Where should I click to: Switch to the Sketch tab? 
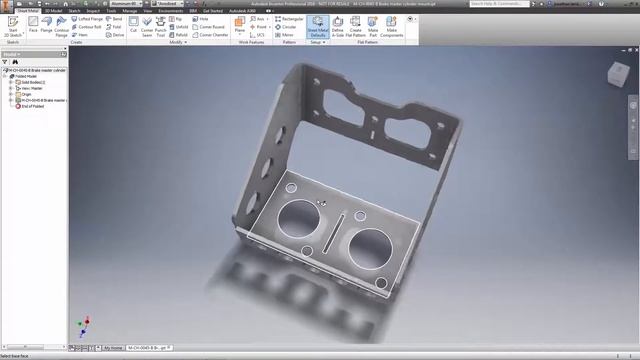(x=74, y=11)
